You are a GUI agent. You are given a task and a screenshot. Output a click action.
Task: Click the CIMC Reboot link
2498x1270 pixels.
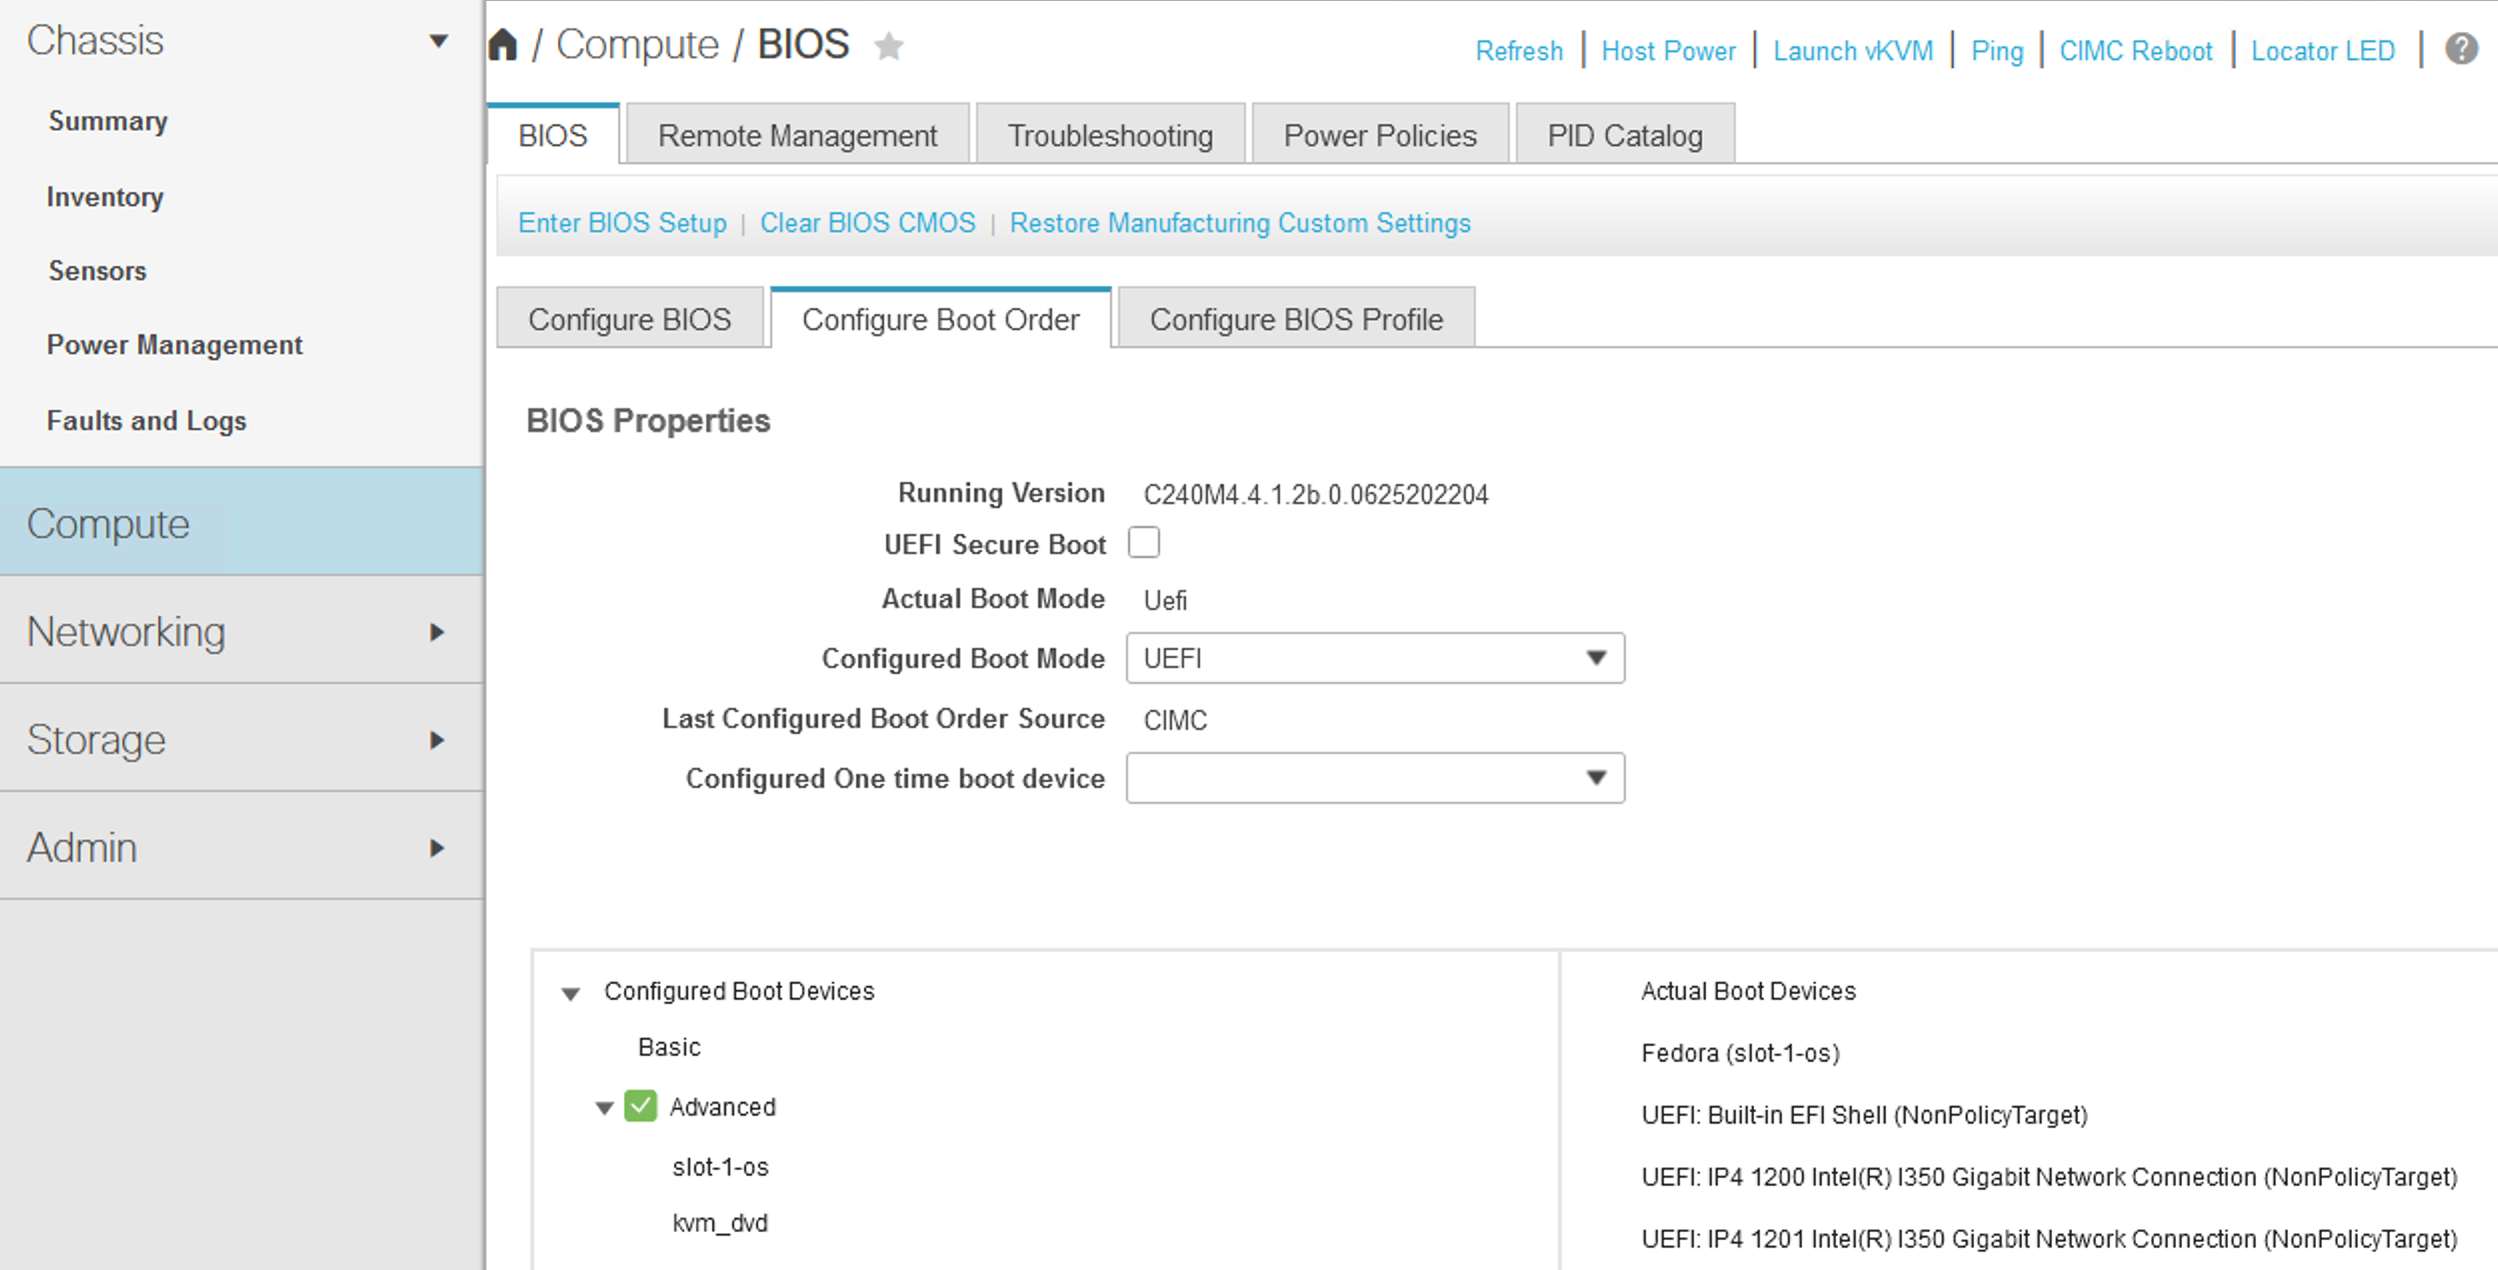pyautogui.click(x=2136, y=51)
